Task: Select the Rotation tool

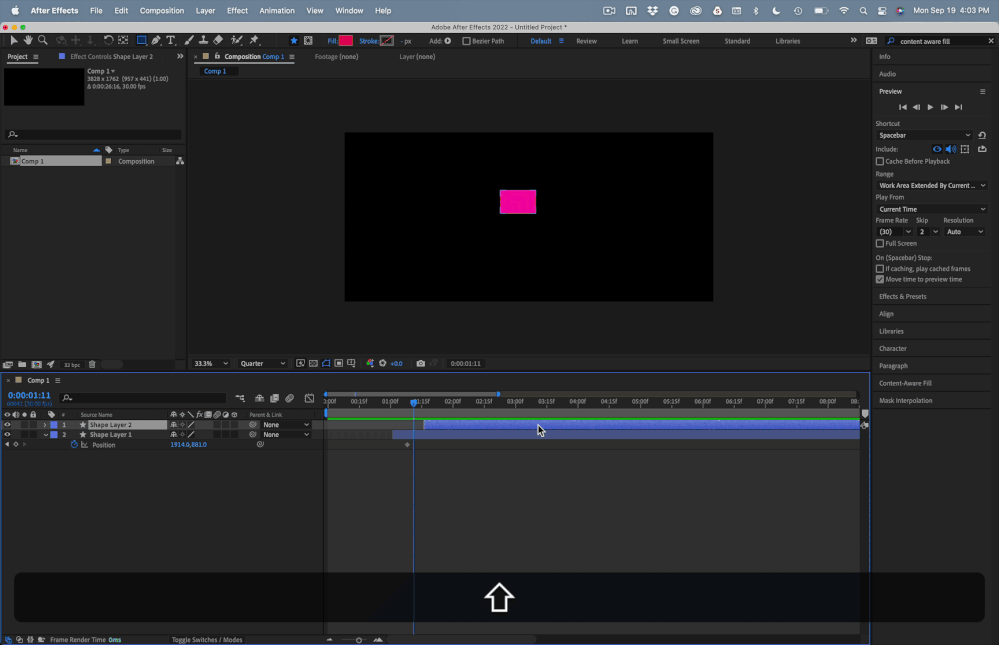Action: click(108, 40)
